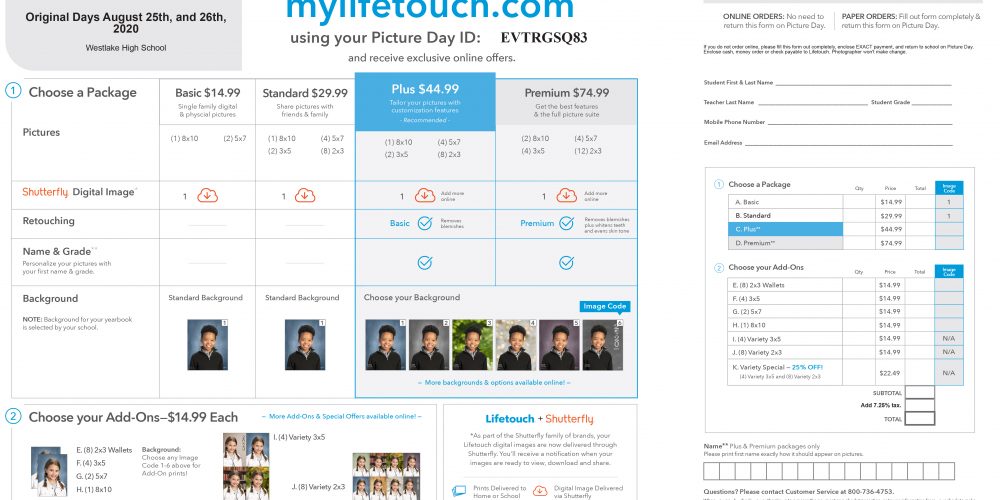
Task: Choose purple-gray background option 5
Action: (x=559, y=344)
